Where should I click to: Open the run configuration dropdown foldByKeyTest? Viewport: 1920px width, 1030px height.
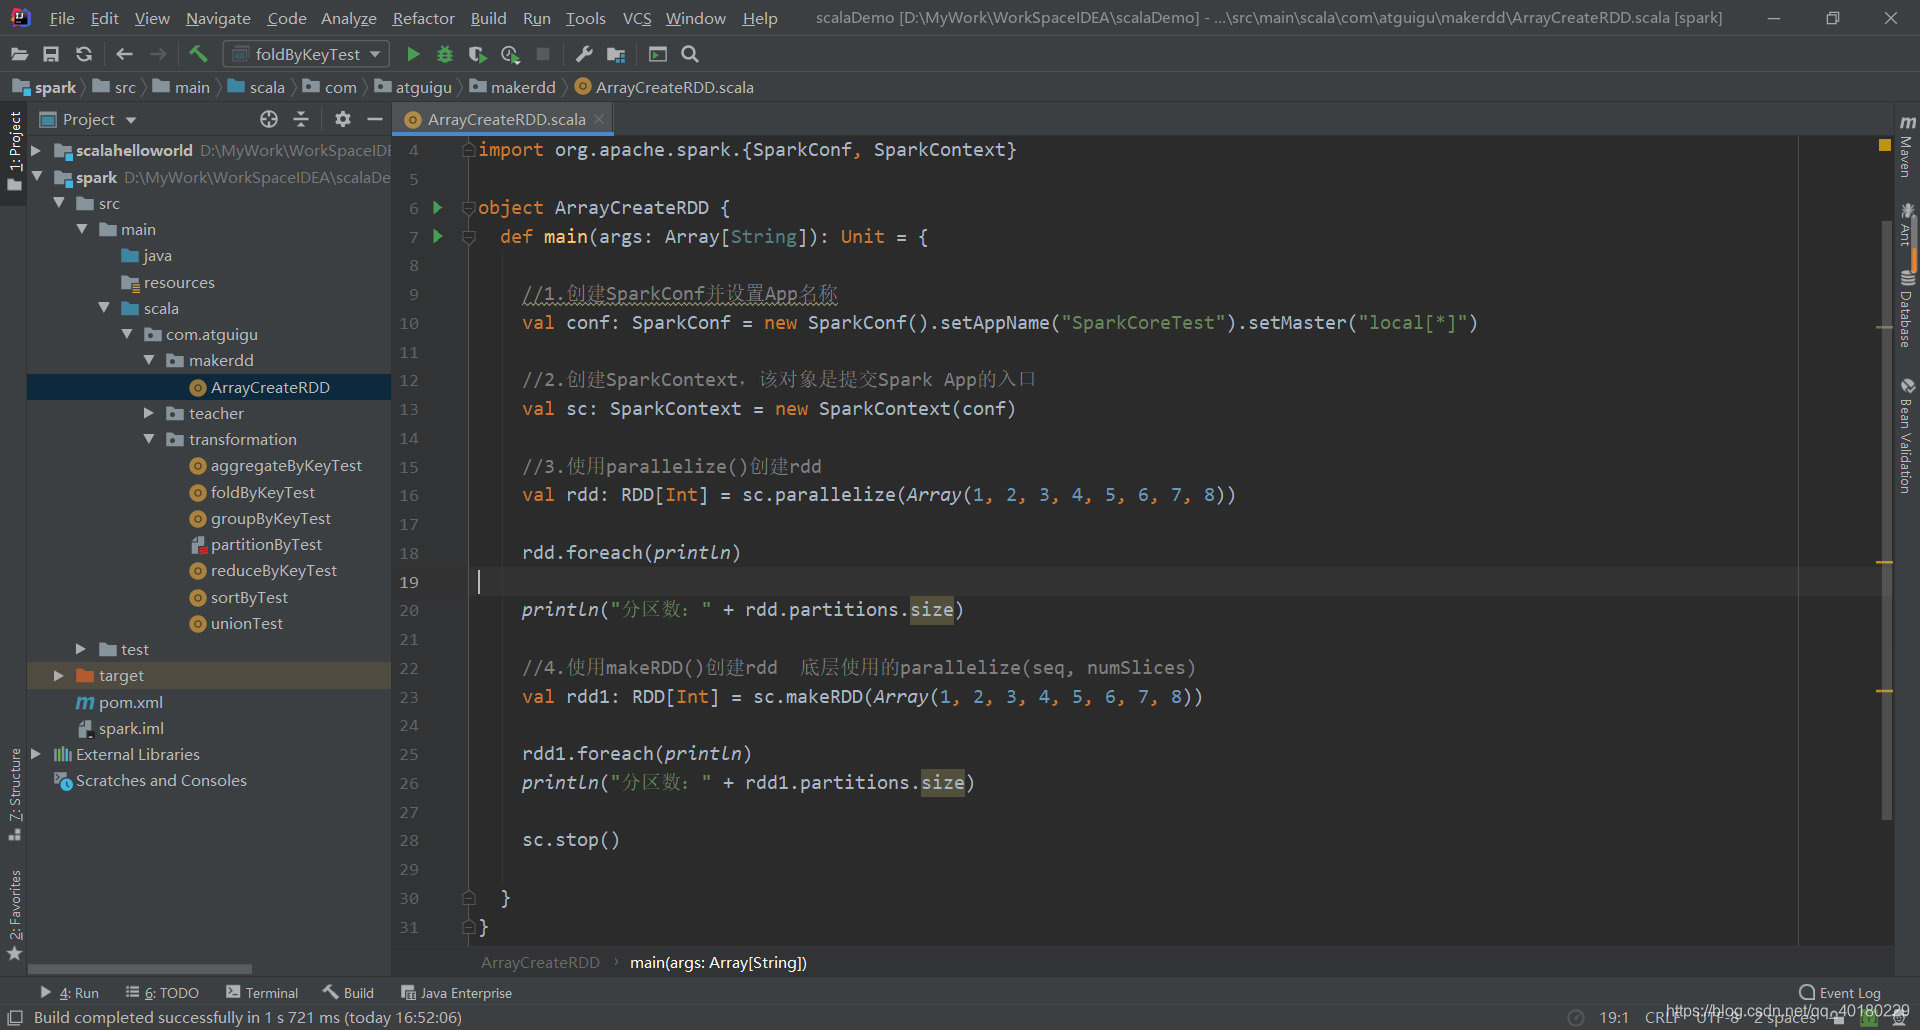(306, 54)
